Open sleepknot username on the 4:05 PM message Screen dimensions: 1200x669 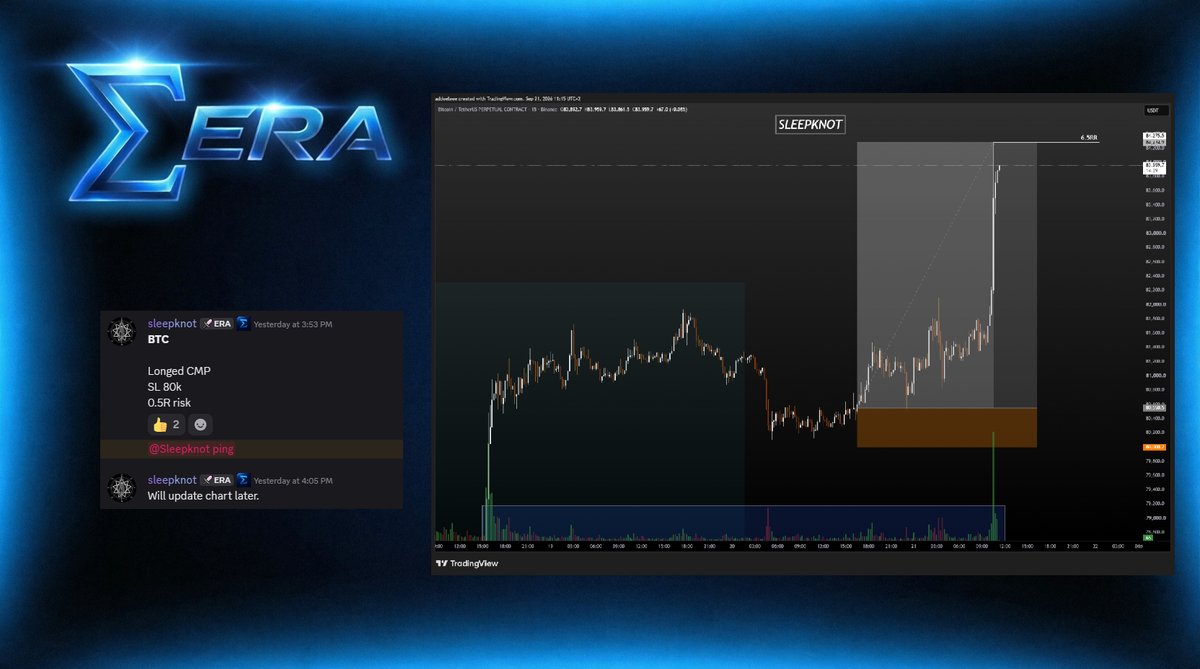coord(171,480)
